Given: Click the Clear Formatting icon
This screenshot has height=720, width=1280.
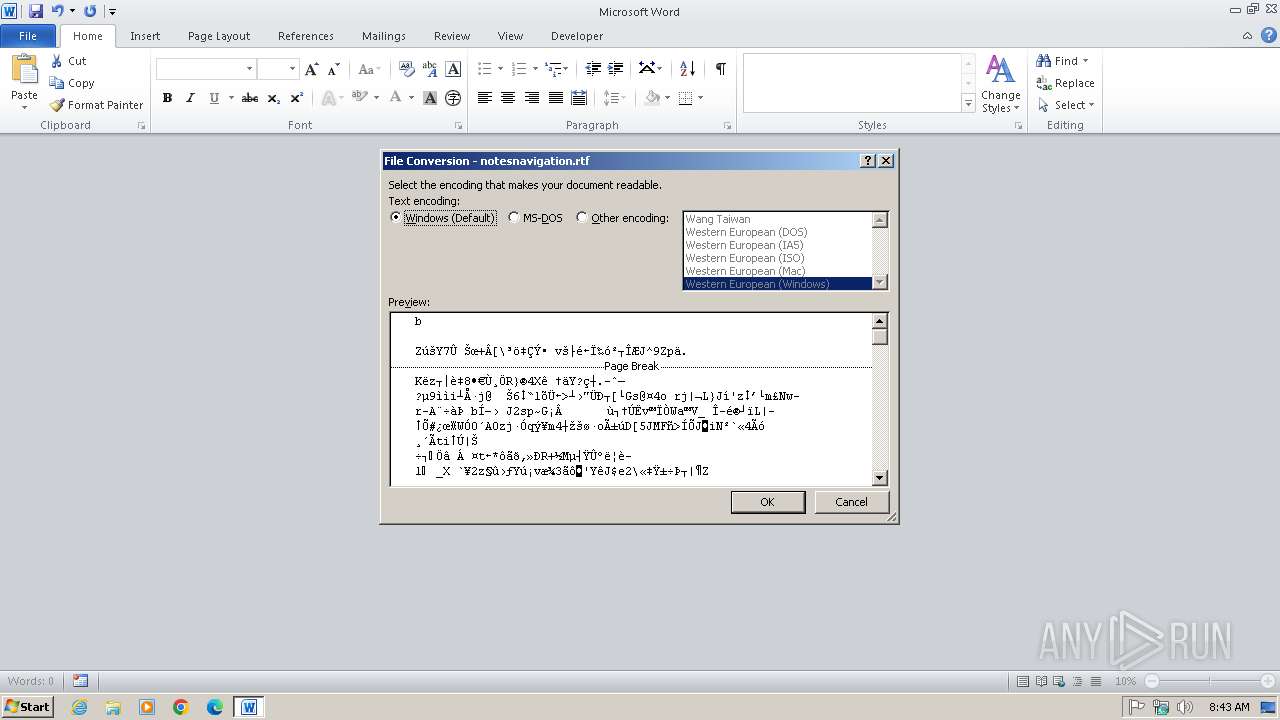Looking at the screenshot, I should (x=407, y=69).
